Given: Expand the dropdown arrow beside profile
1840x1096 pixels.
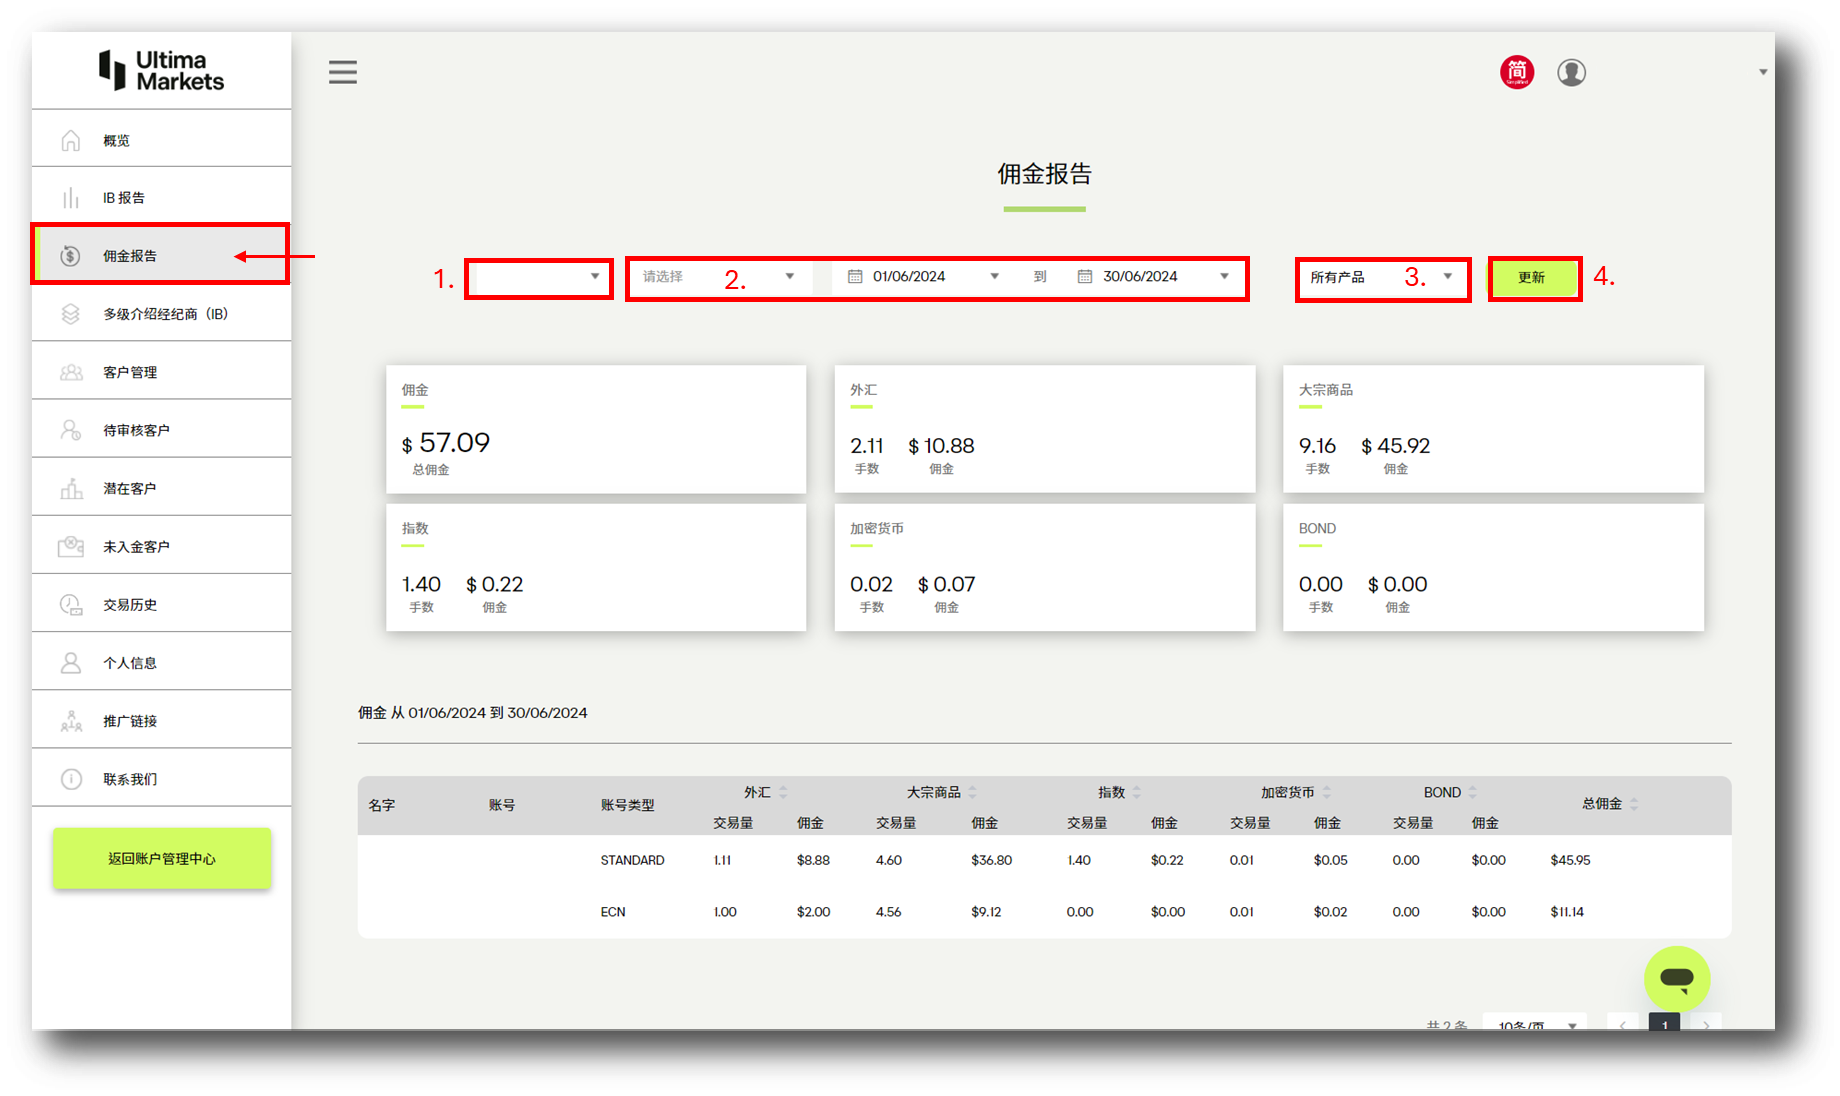Looking at the screenshot, I should (1763, 72).
